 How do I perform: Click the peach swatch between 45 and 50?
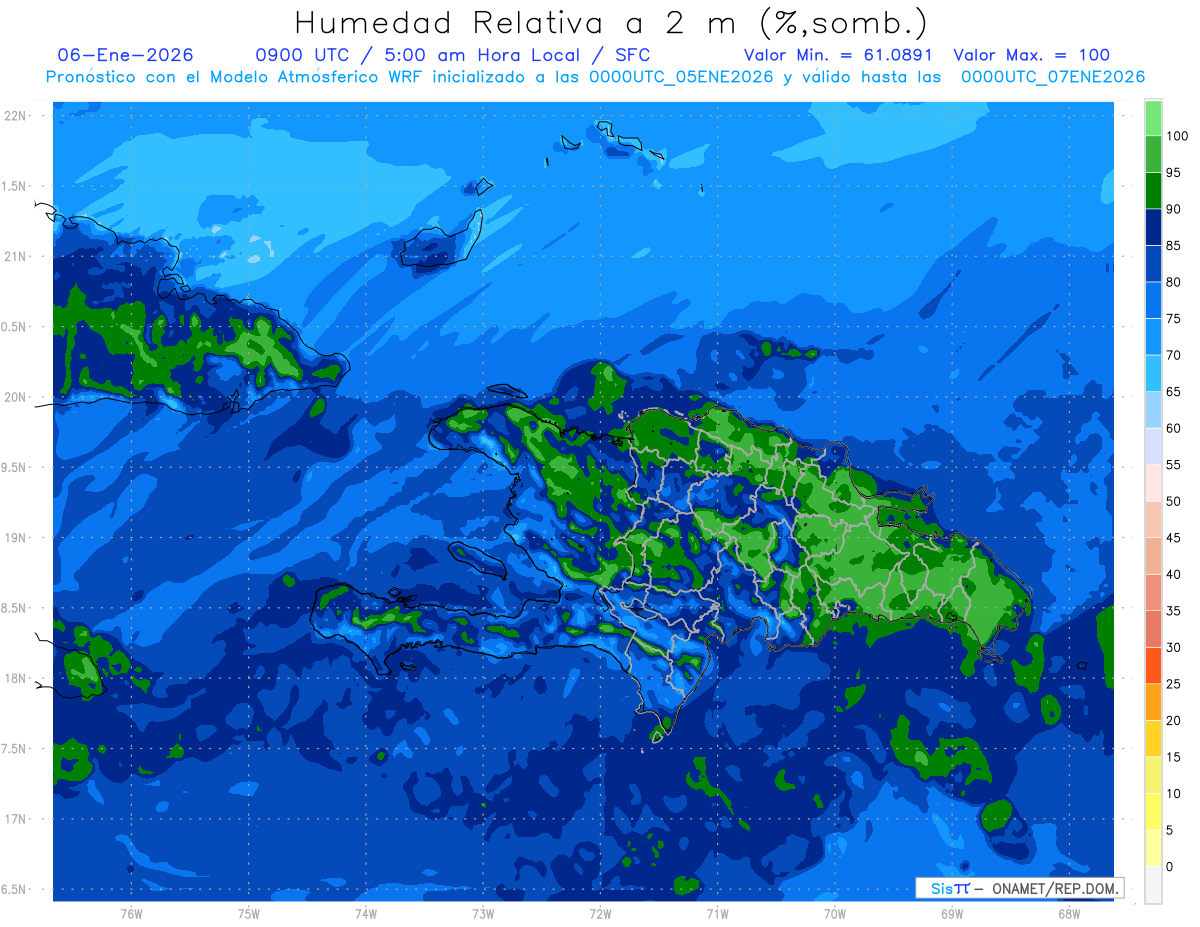coord(1153,519)
